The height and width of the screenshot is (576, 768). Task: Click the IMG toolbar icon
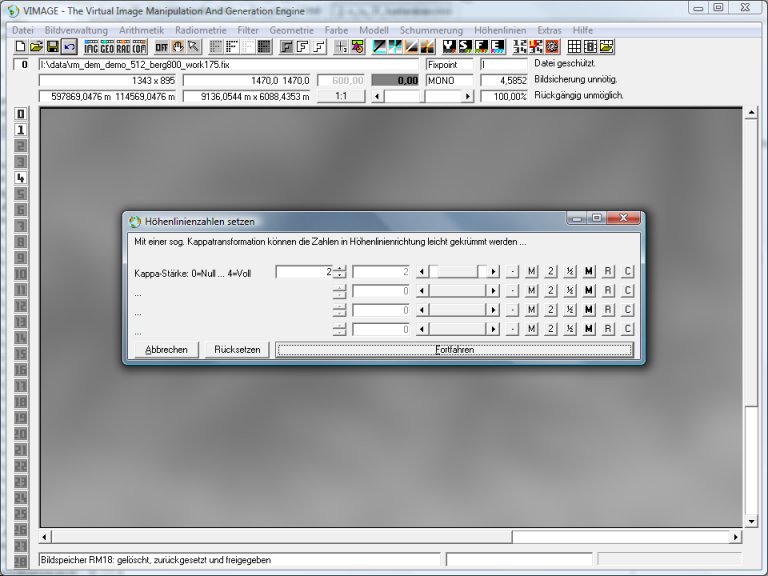pyautogui.click(x=91, y=47)
